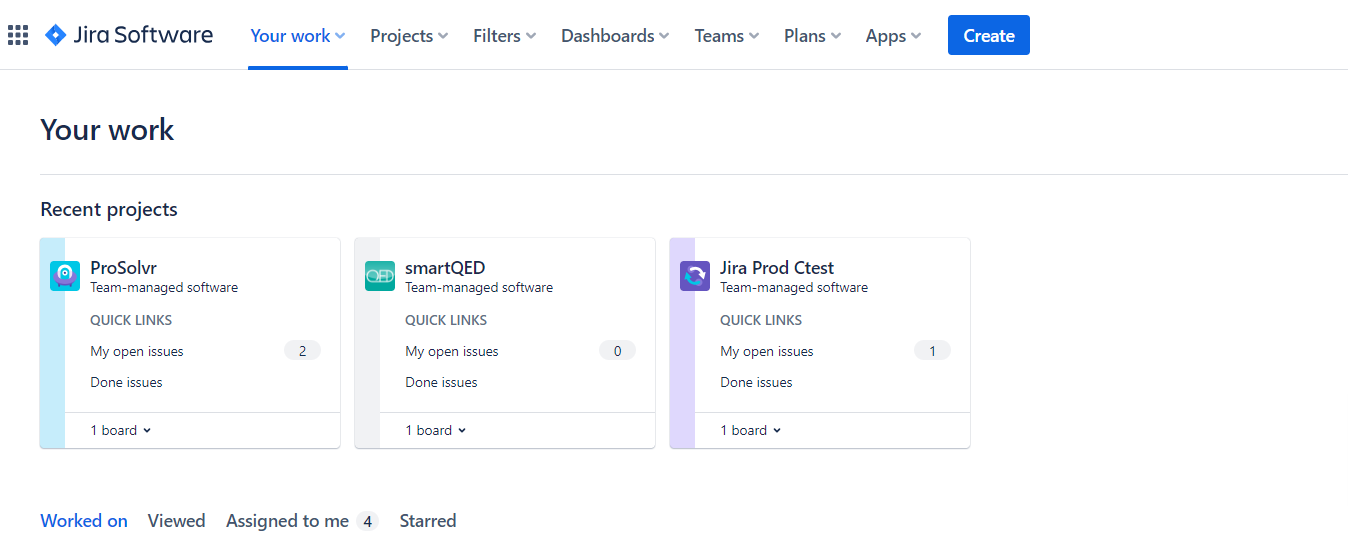Open the ProSolvr project title
Screen dimensions: 1348x538
(x=123, y=267)
